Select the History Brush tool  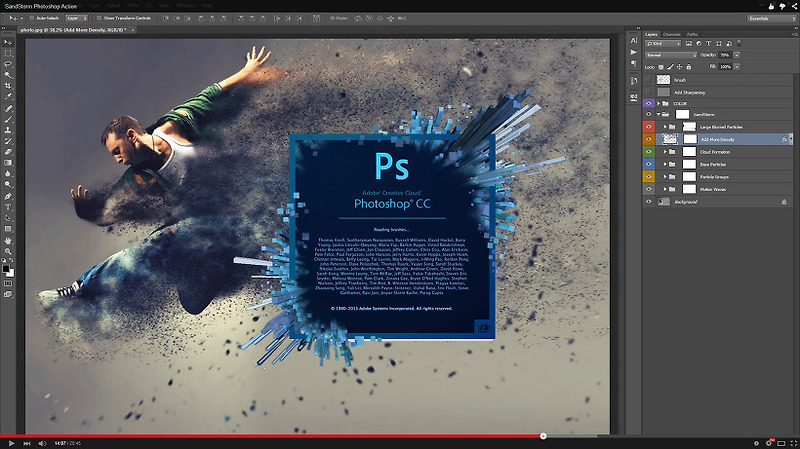click(8, 141)
